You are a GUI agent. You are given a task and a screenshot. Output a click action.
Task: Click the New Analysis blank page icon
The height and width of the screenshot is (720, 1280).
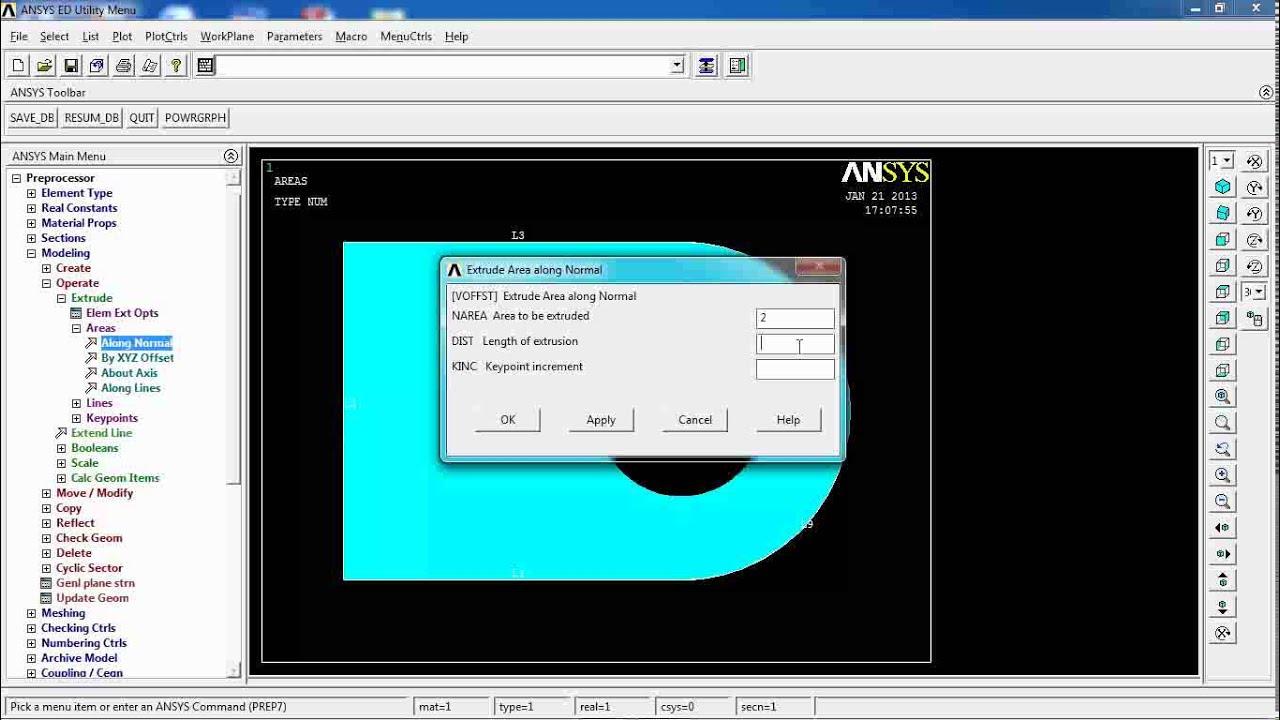click(x=18, y=66)
